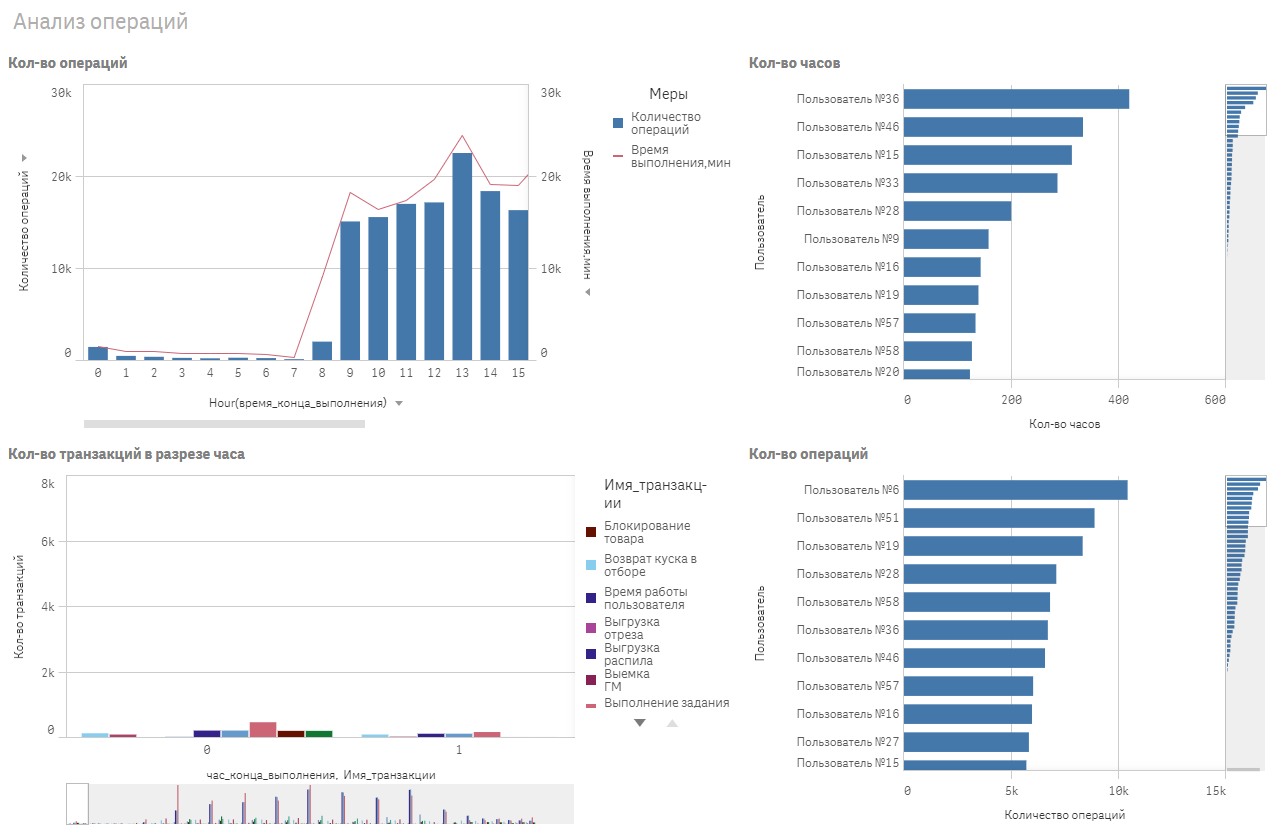Click the blue Количество операций legend swatch
Image resolution: width=1275 pixels, height=834 pixels.
(x=618, y=123)
